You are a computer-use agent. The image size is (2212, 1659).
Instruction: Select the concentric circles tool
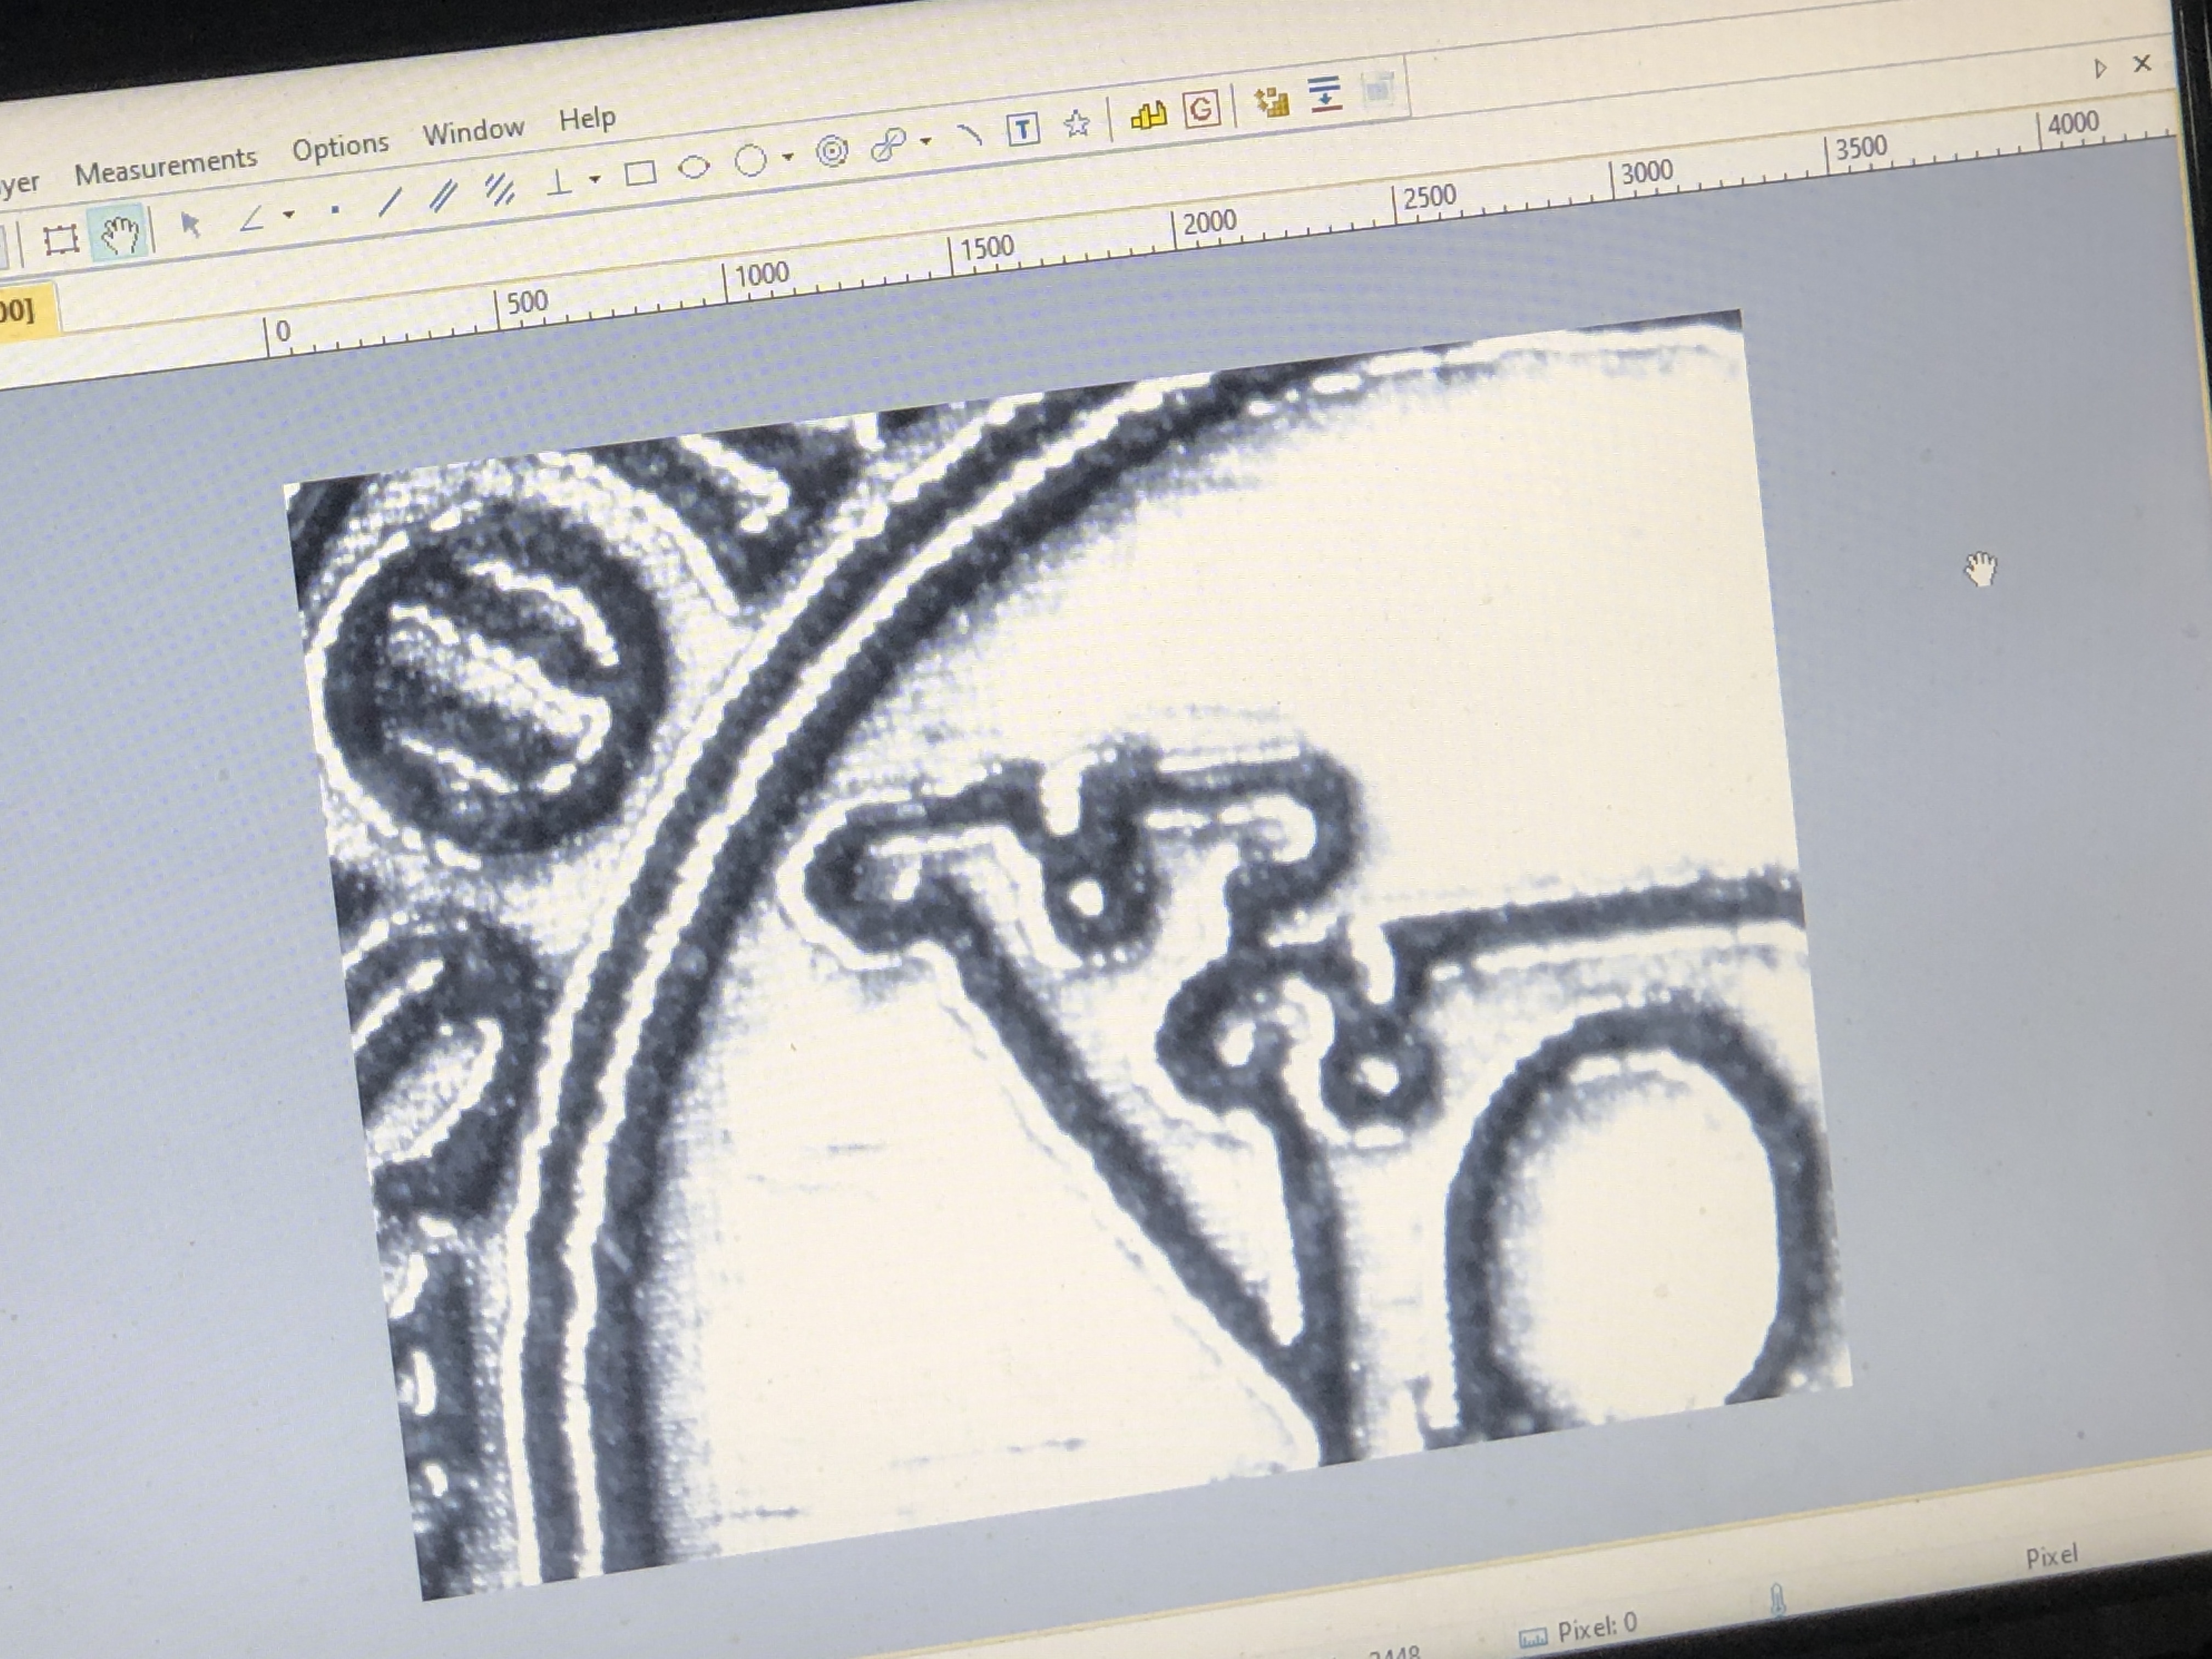point(832,151)
